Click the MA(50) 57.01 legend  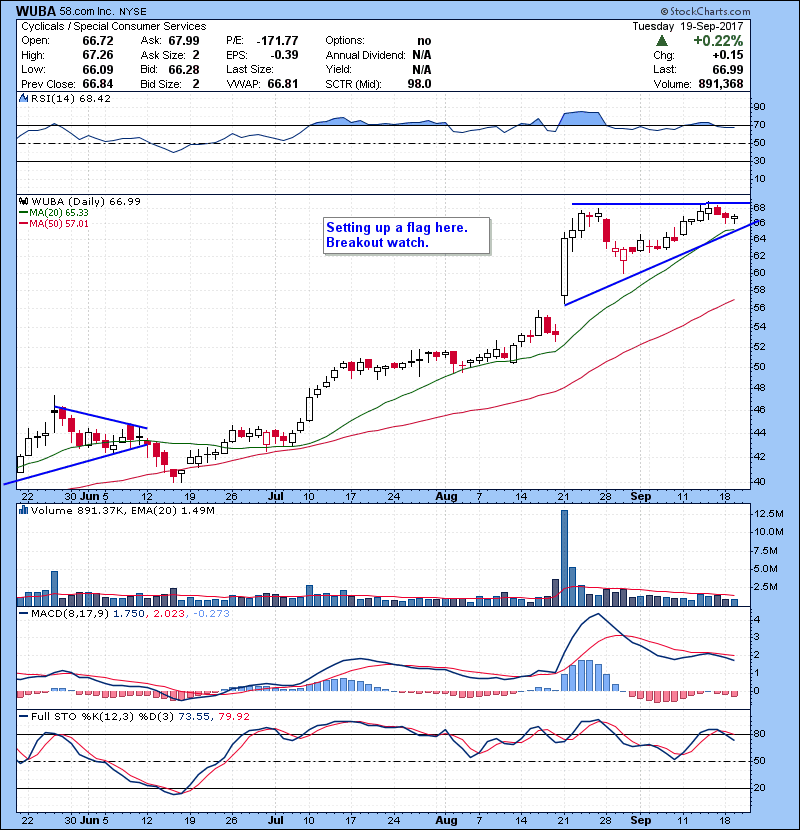(54, 223)
